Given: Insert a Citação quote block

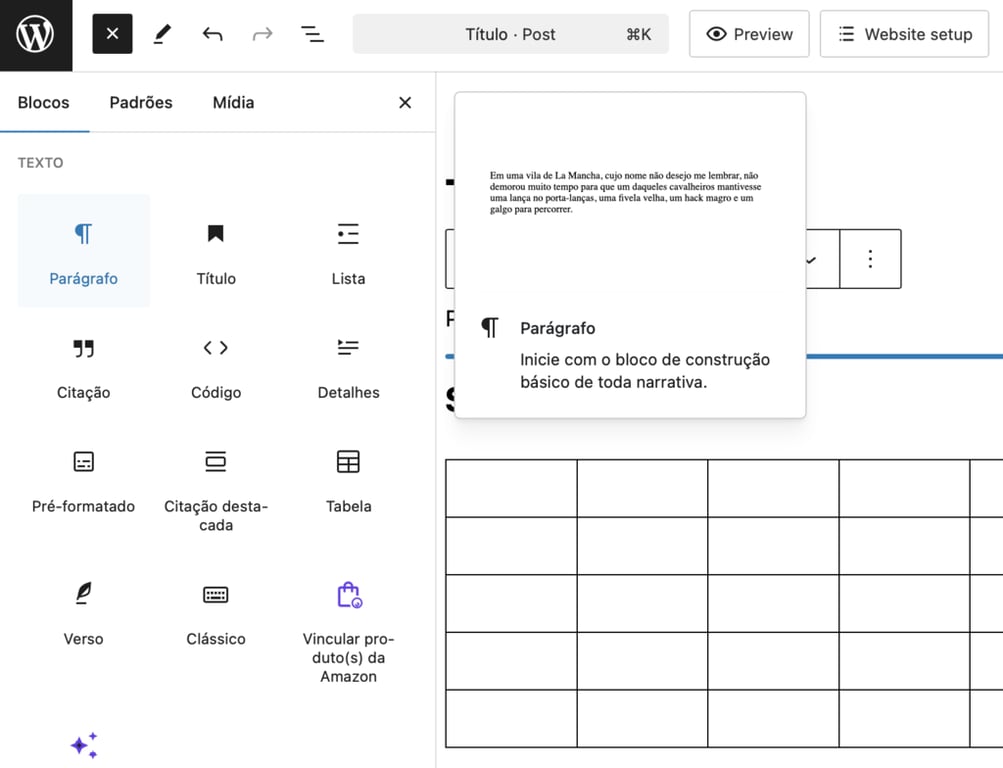Looking at the screenshot, I should coord(84,364).
